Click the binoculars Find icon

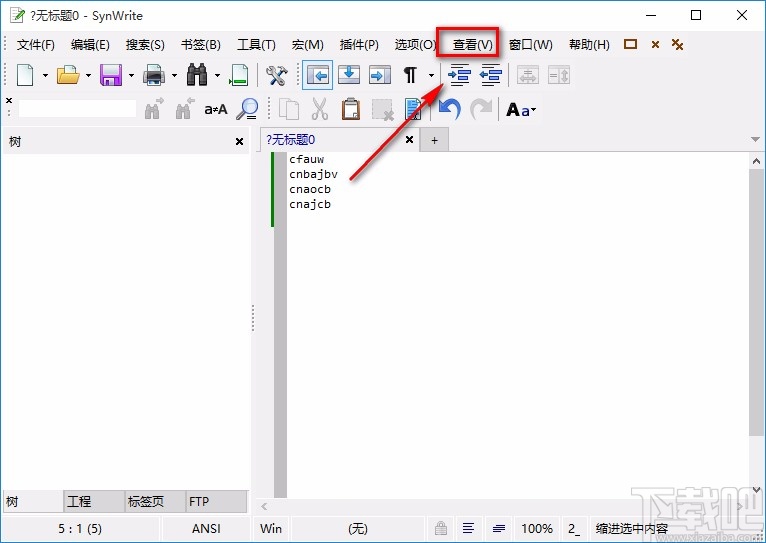[197, 75]
